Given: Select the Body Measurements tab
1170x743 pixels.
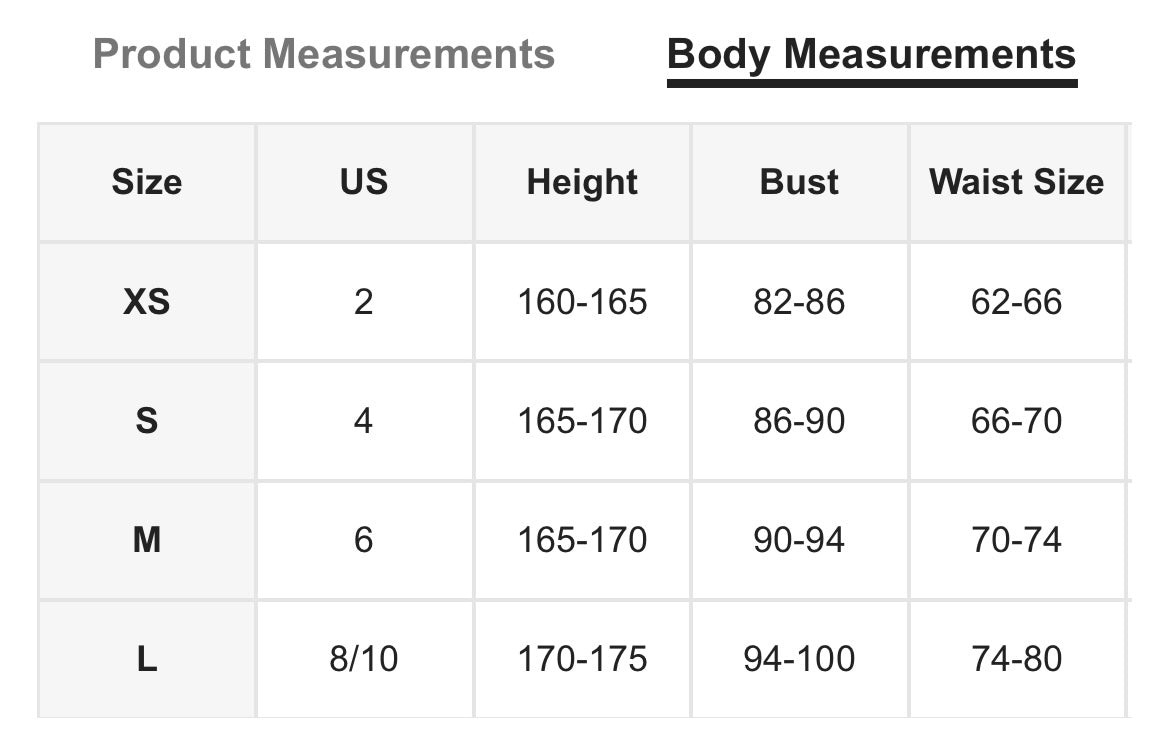Looking at the screenshot, I should click(871, 53).
